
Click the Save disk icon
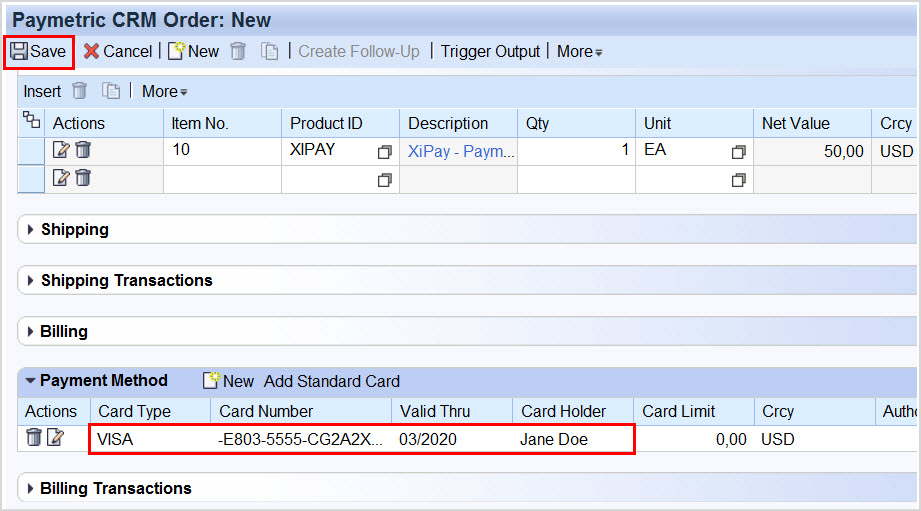point(19,52)
